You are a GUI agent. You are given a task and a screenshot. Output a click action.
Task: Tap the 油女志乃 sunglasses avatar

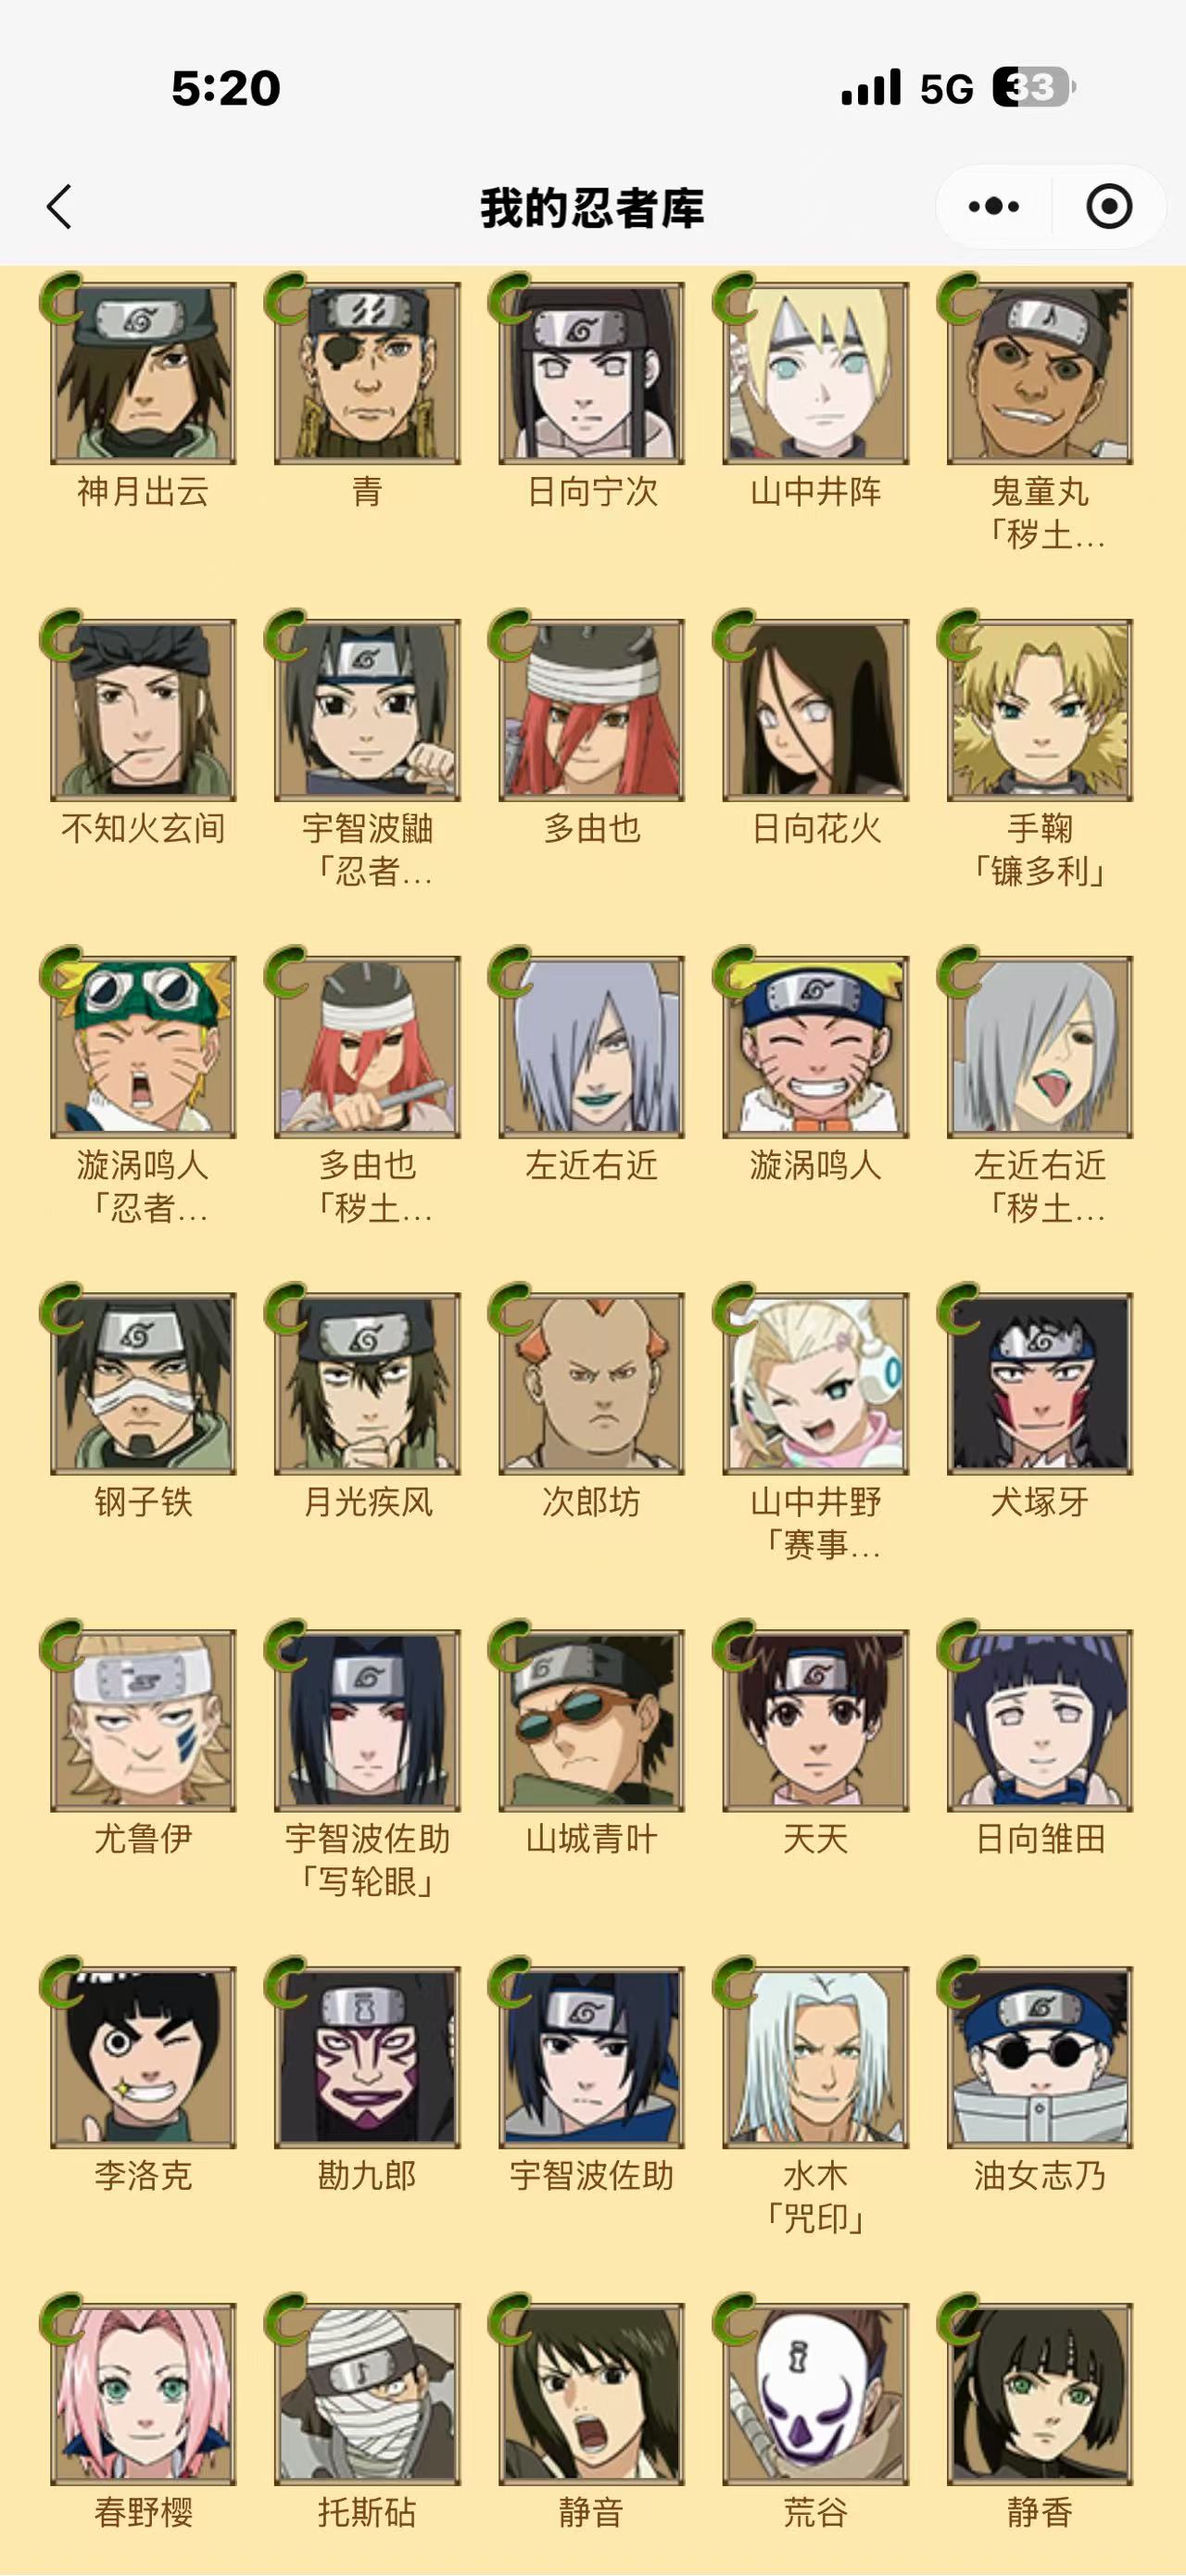click(1039, 2057)
